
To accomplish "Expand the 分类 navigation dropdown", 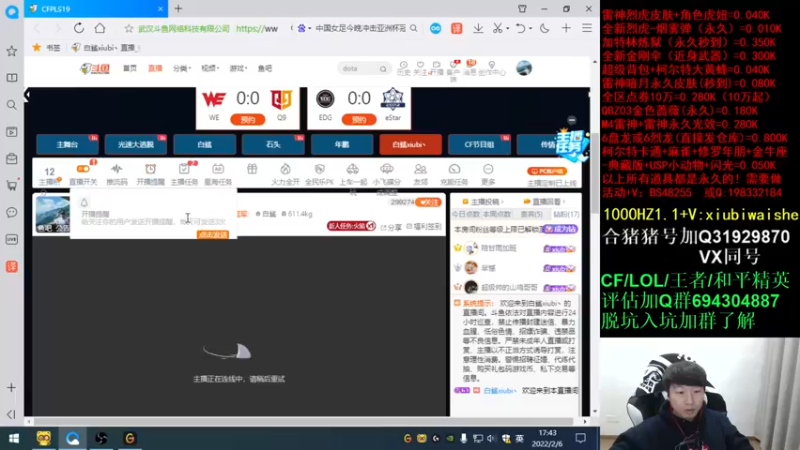I will click(x=182, y=68).
